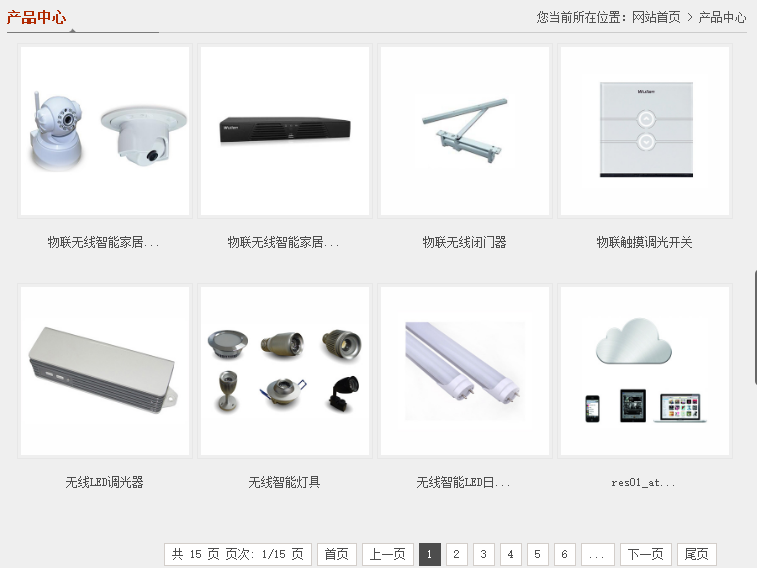Select the touch dimmer switch panel image

pyautogui.click(x=645, y=131)
